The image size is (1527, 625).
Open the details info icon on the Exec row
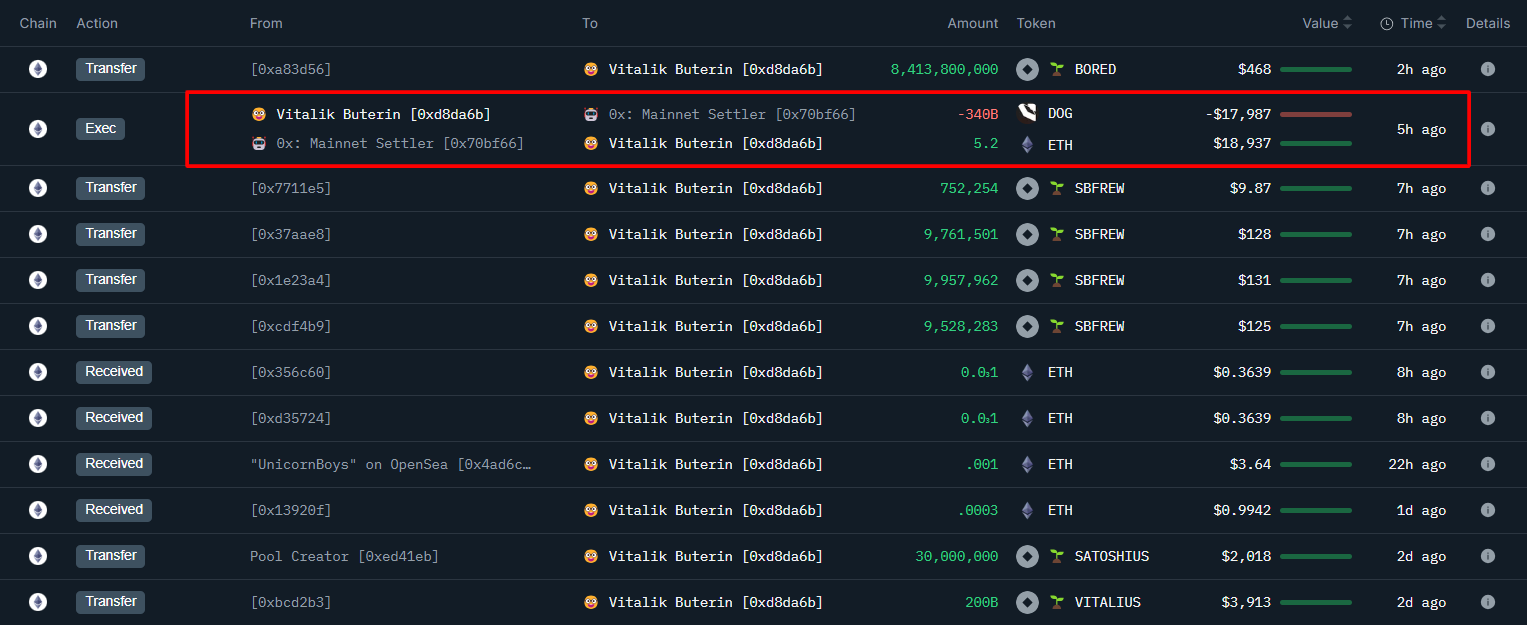tap(1487, 129)
